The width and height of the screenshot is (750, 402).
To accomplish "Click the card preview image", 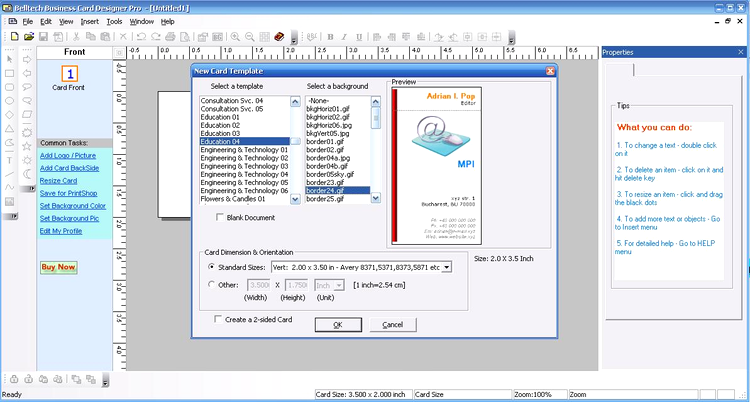I will 436,166.
